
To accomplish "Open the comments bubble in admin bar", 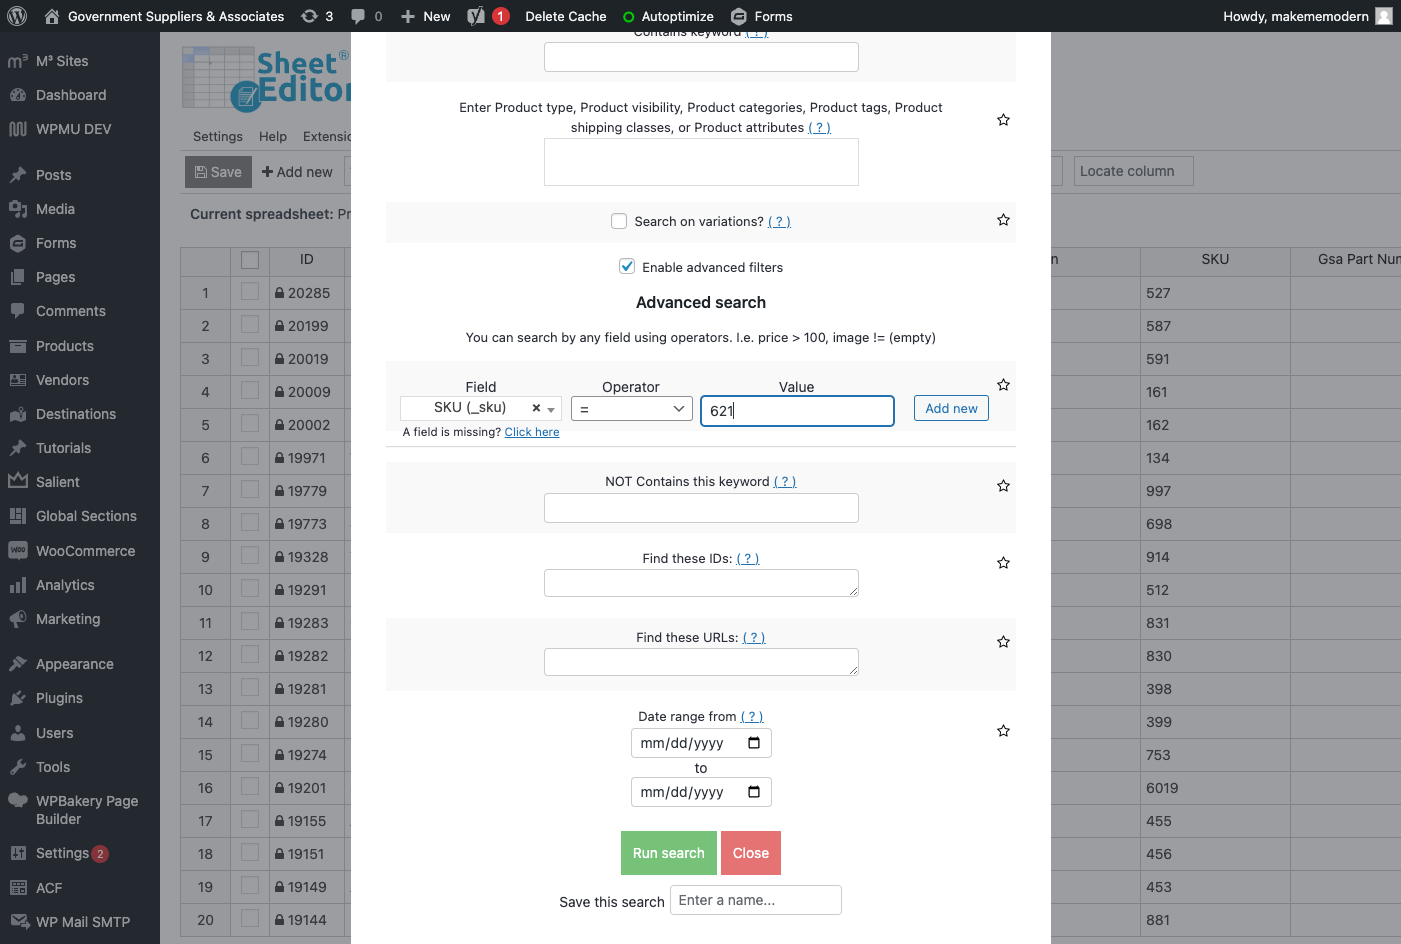I will click(366, 16).
